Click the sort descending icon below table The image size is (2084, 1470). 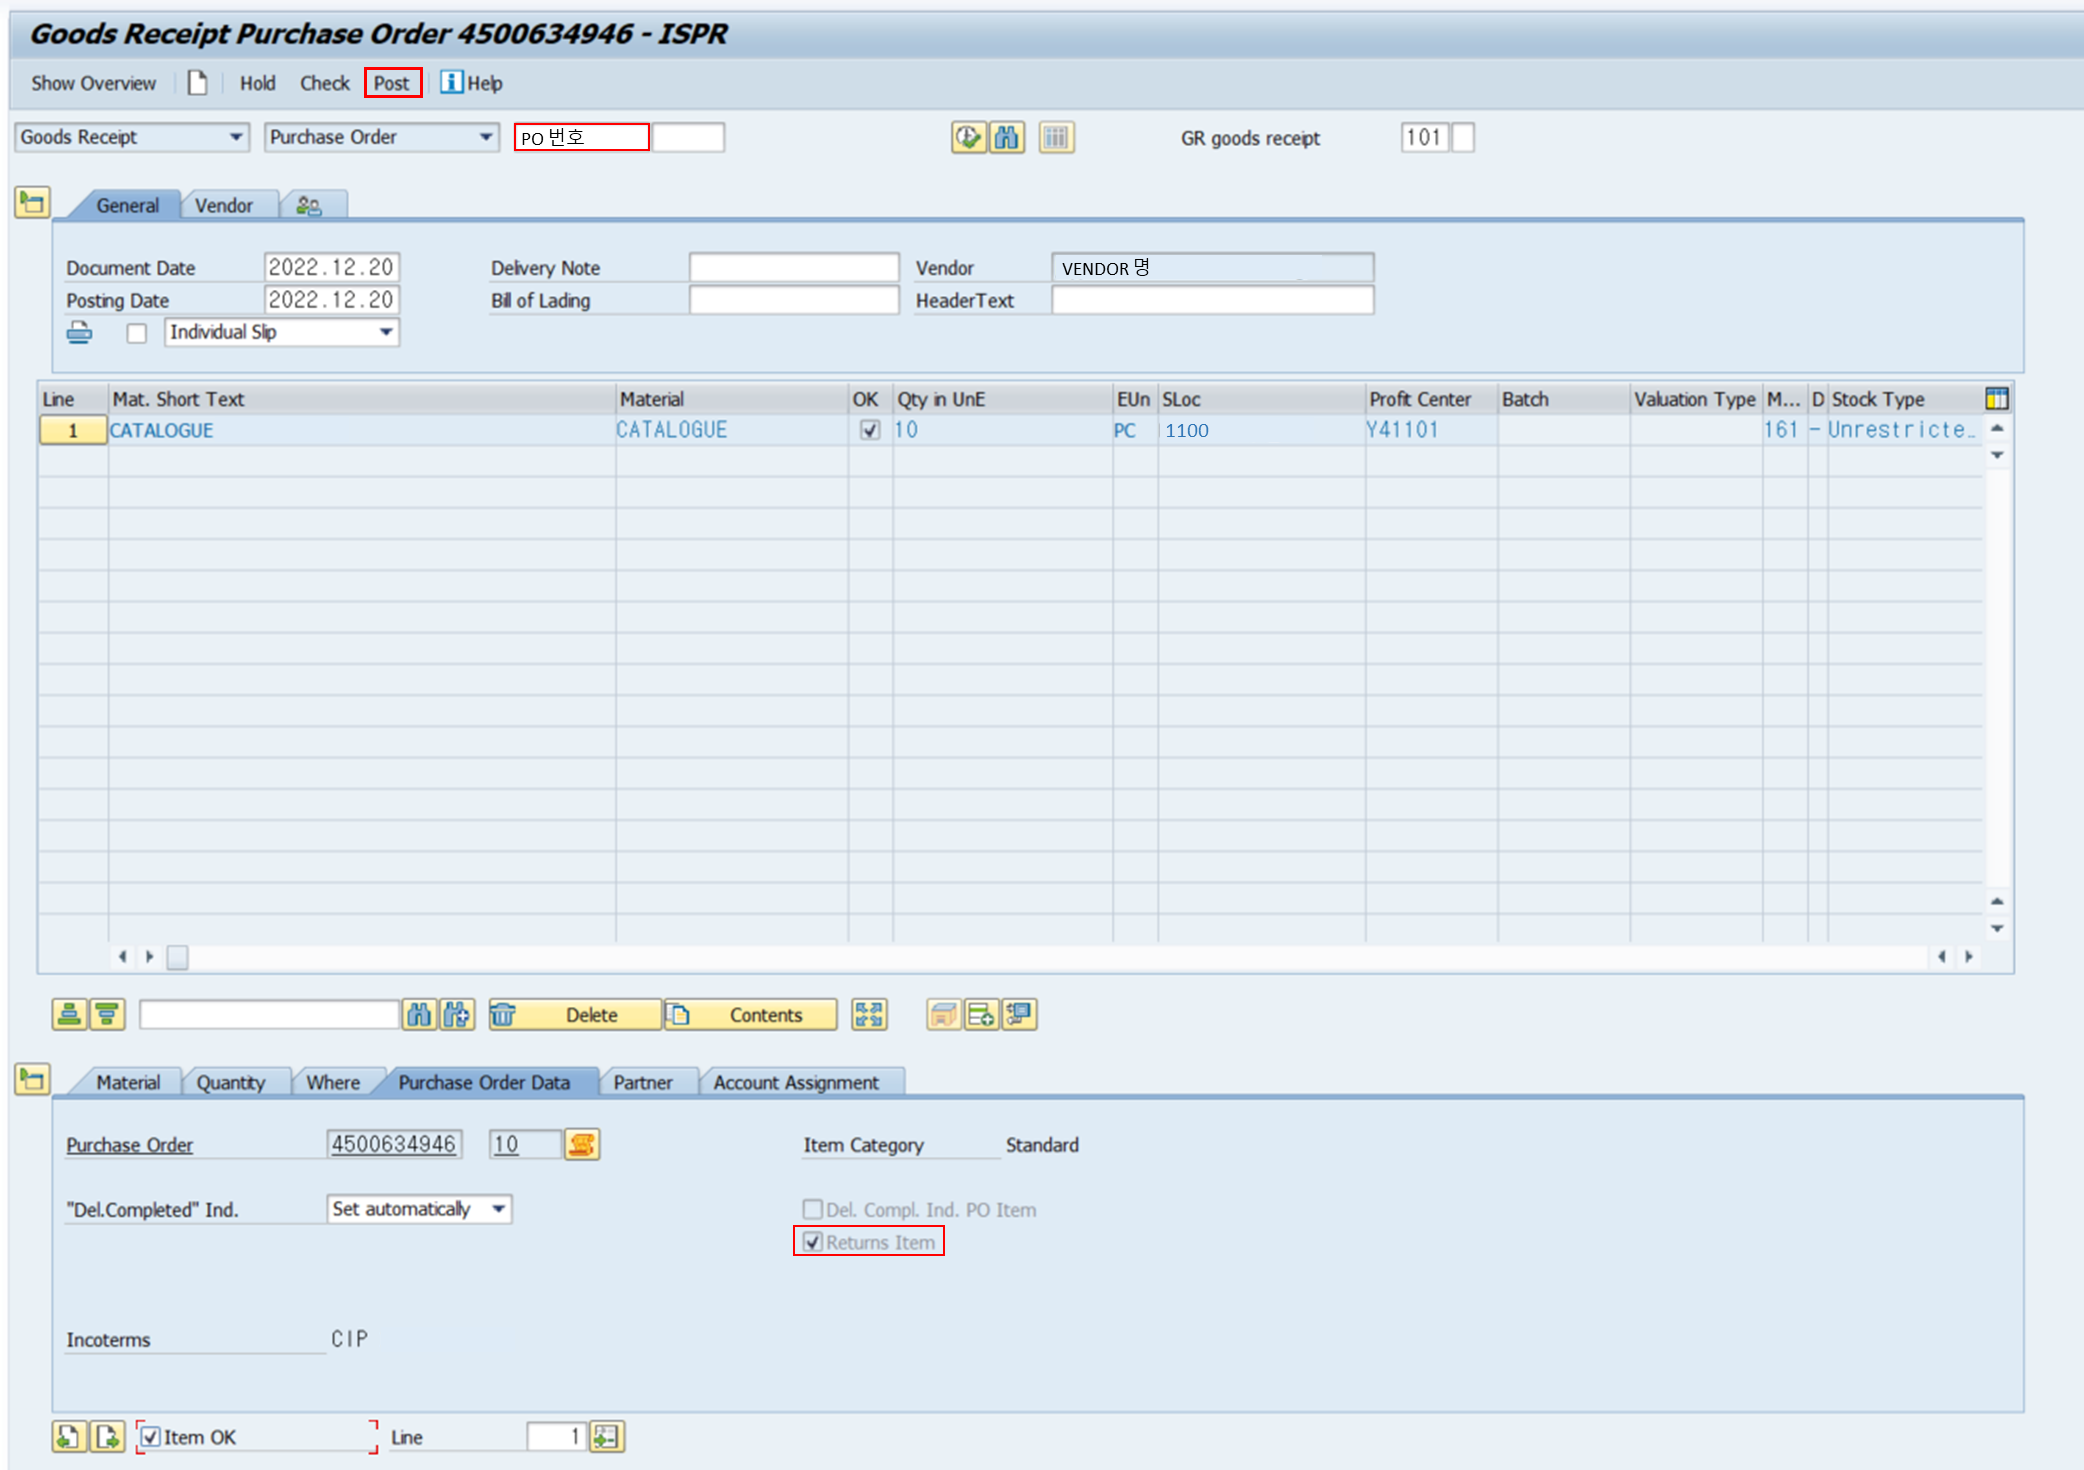[x=107, y=1015]
